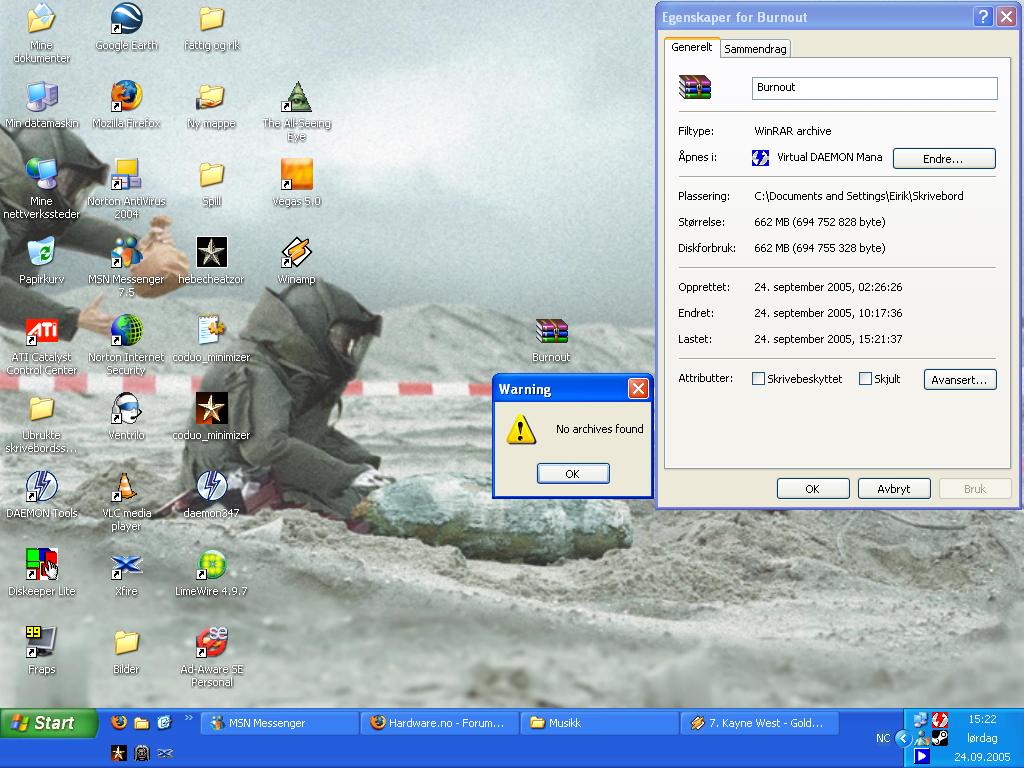Screen dimensions: 1024x768
Task: Expand the quick launch overflow chevron
Action: [x=189, y=718]
